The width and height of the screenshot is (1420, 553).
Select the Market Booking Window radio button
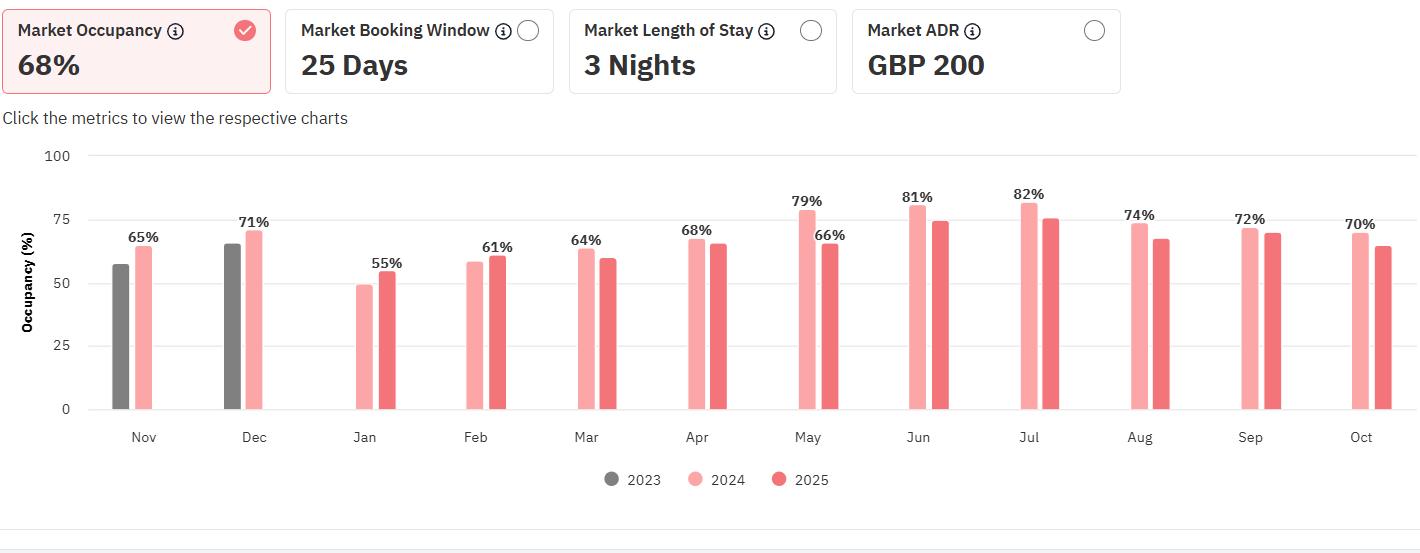pyautogui.click(x=528, y=31)
